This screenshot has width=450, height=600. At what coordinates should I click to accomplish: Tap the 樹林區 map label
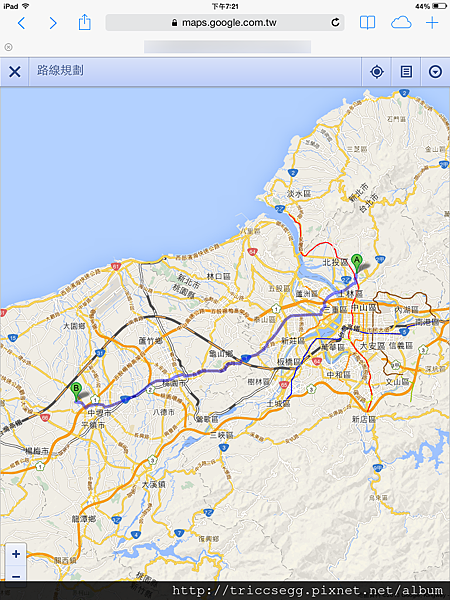[x=258, y=382]
